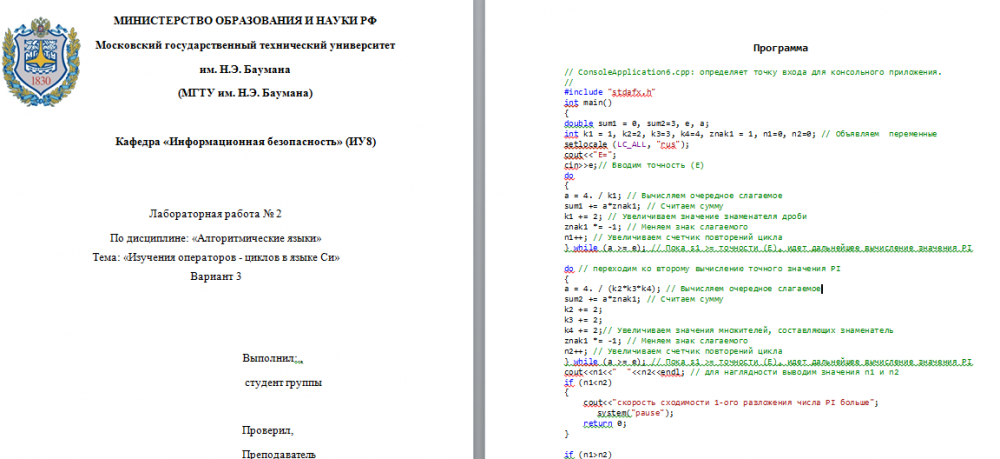Click the line starting 'Тема: «Изучения операторов'

(x=216, y=258)
